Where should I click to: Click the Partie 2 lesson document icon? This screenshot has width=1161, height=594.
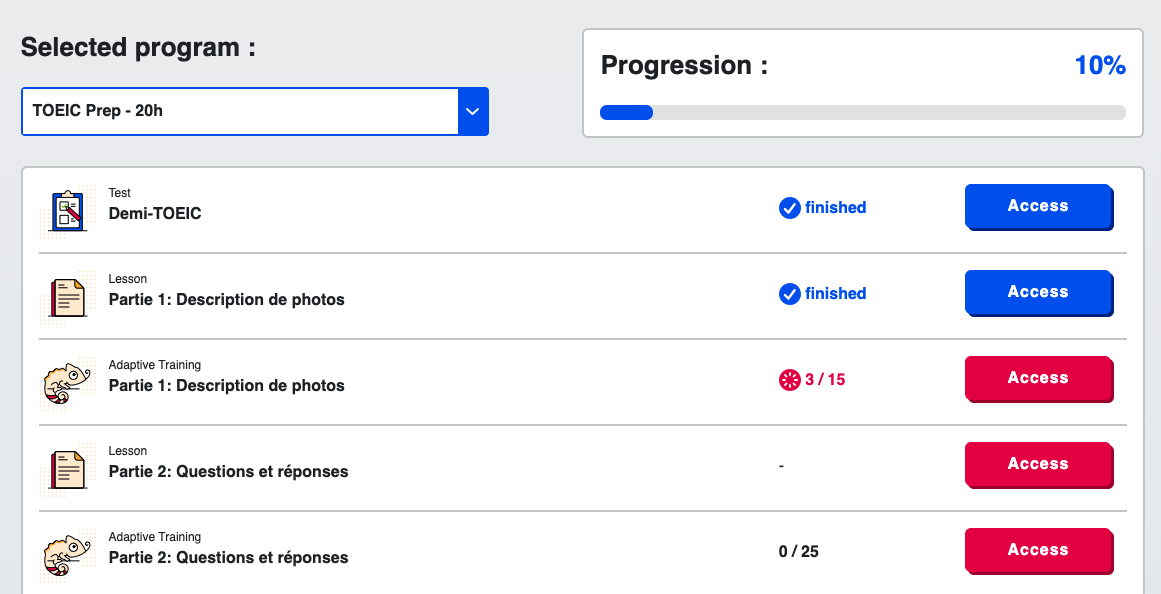tap(68, 469)
